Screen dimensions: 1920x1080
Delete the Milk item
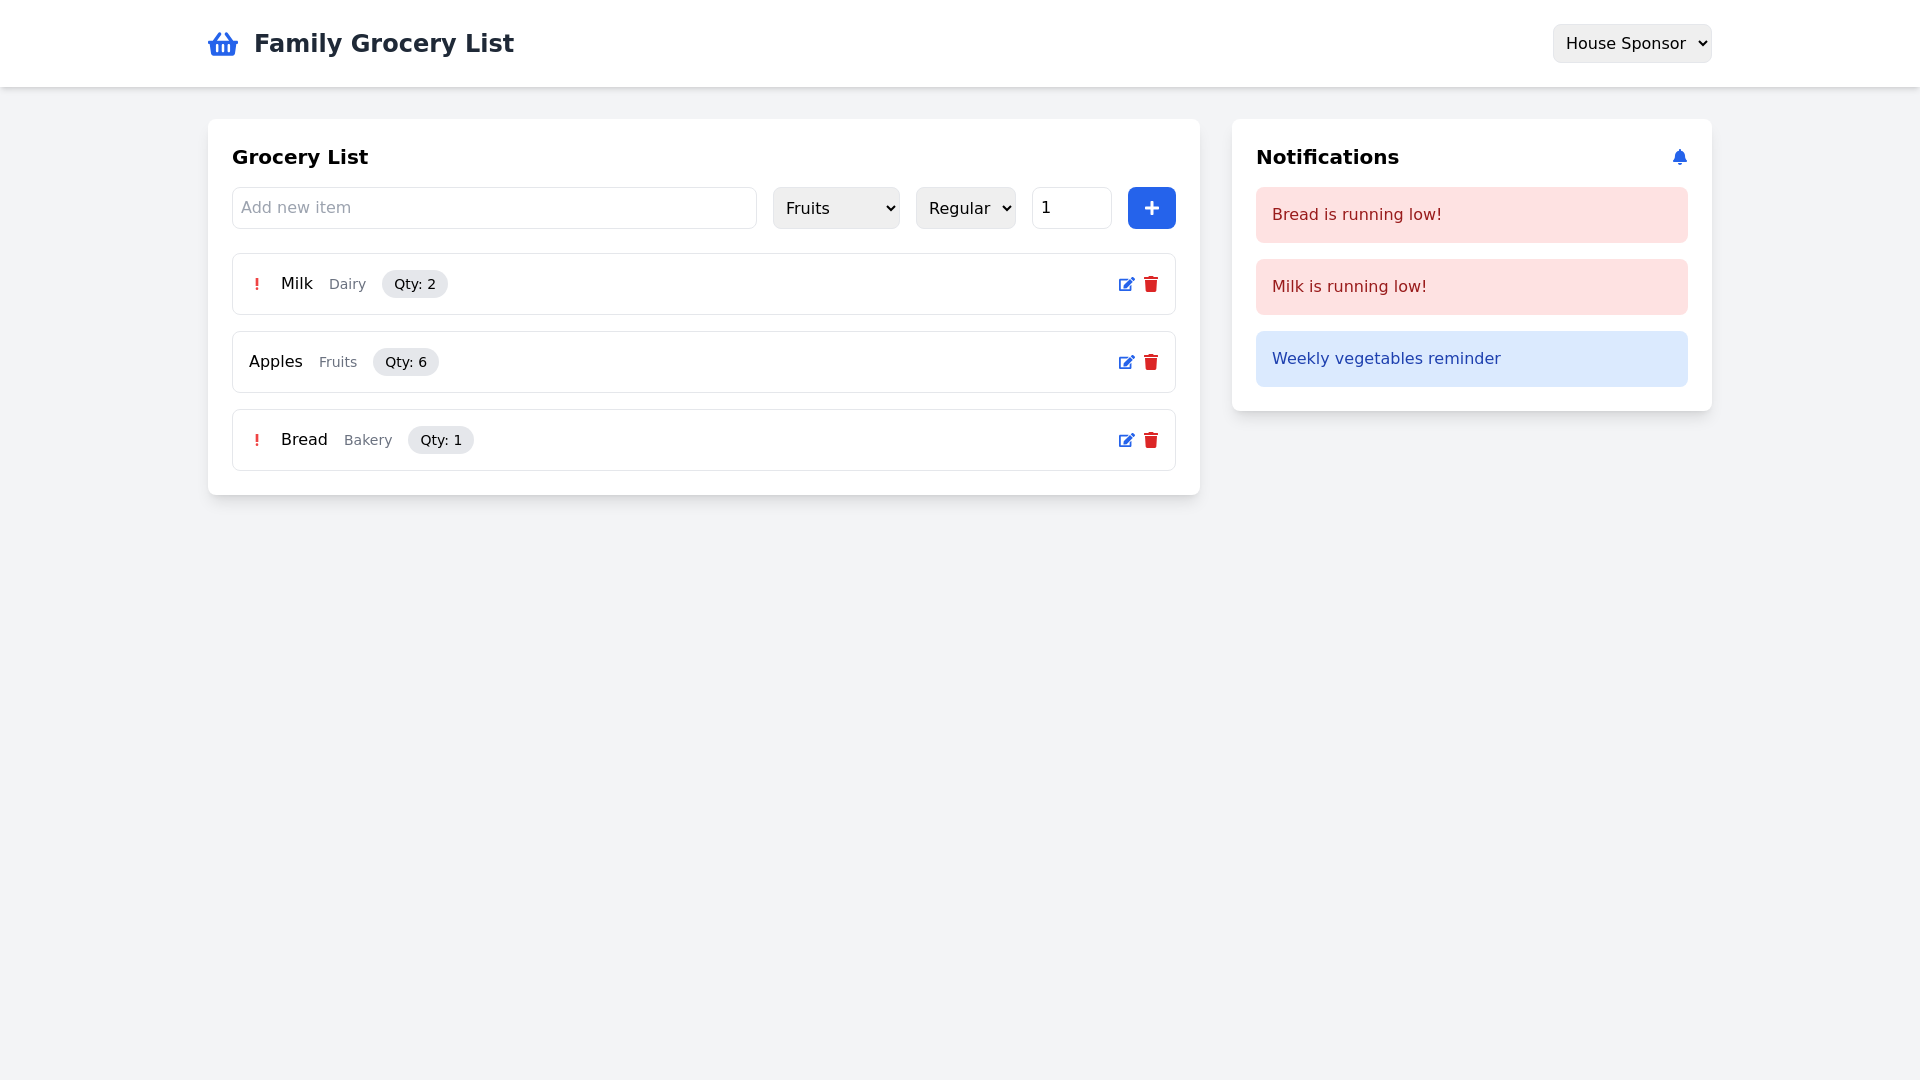click(1151, 285)
